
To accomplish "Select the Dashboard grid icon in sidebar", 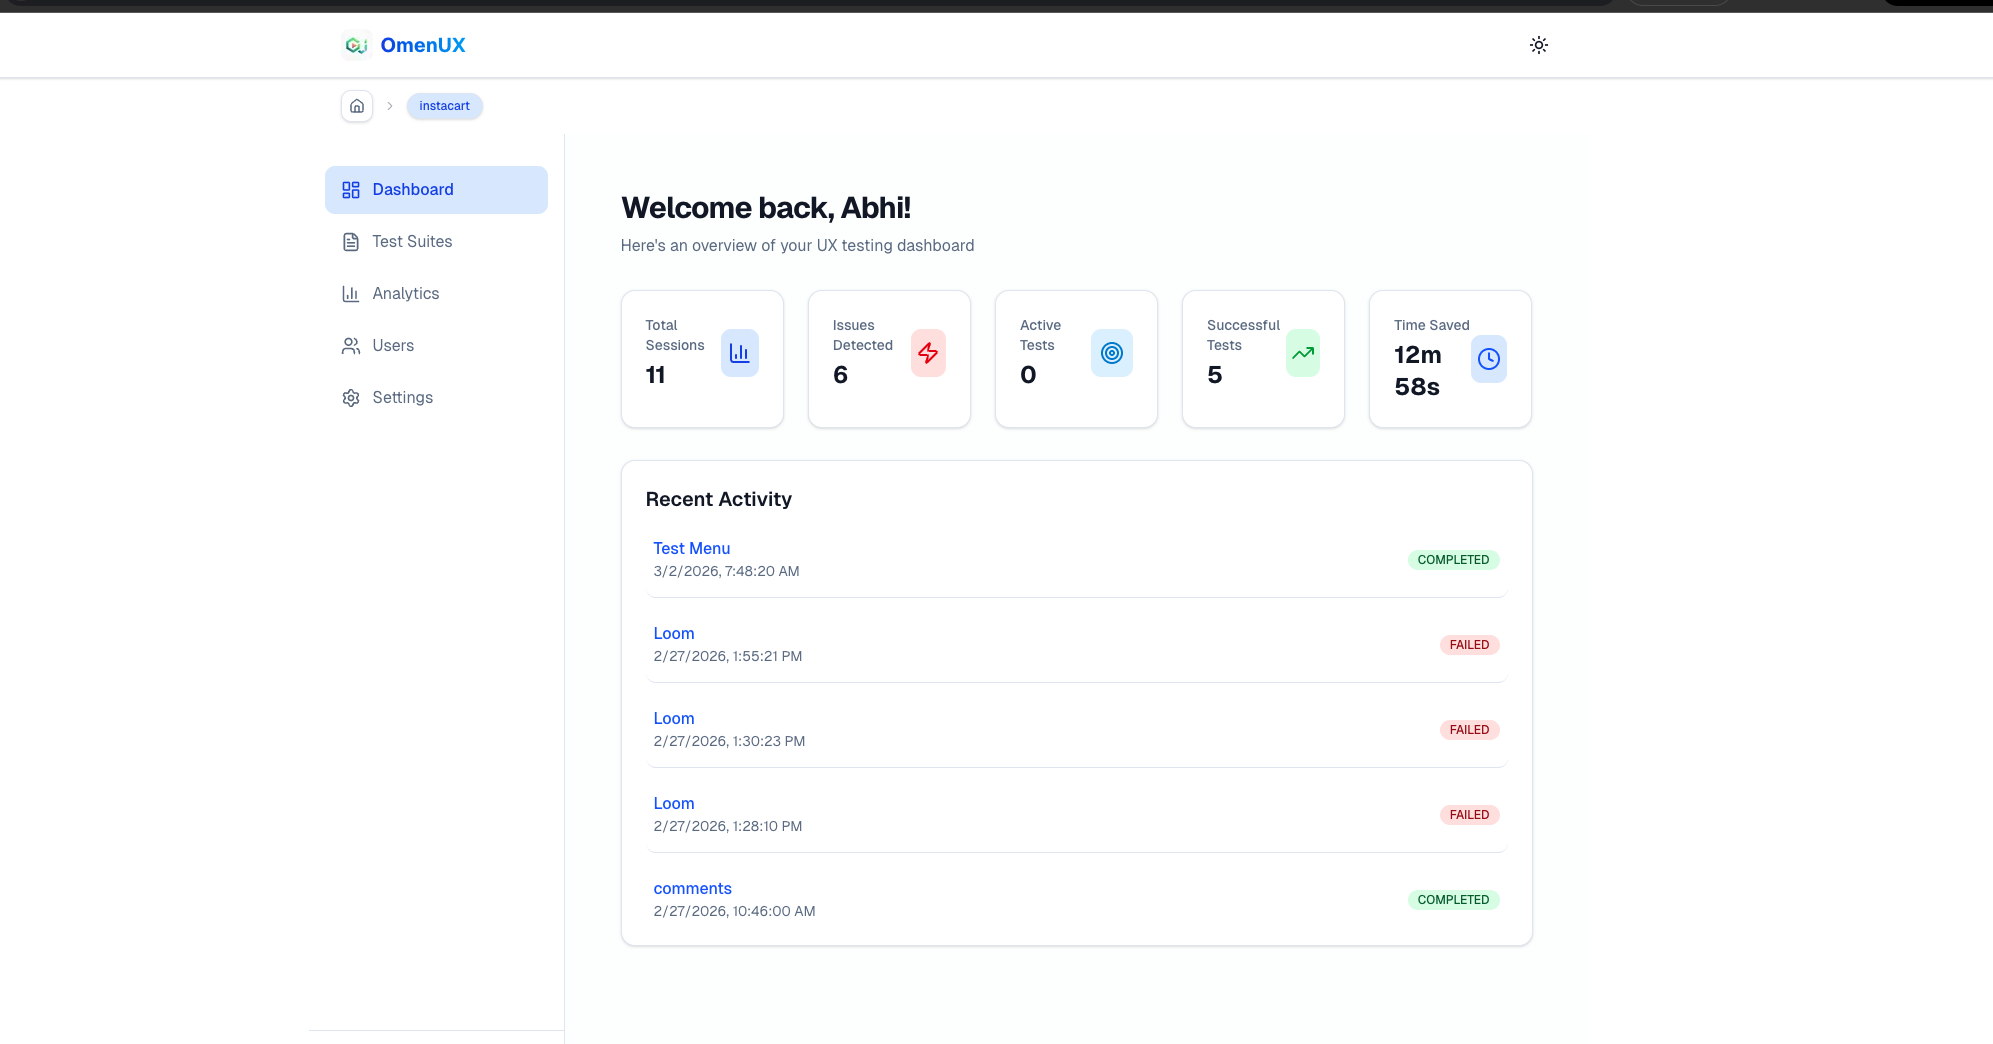I will (x=351, y=189).
